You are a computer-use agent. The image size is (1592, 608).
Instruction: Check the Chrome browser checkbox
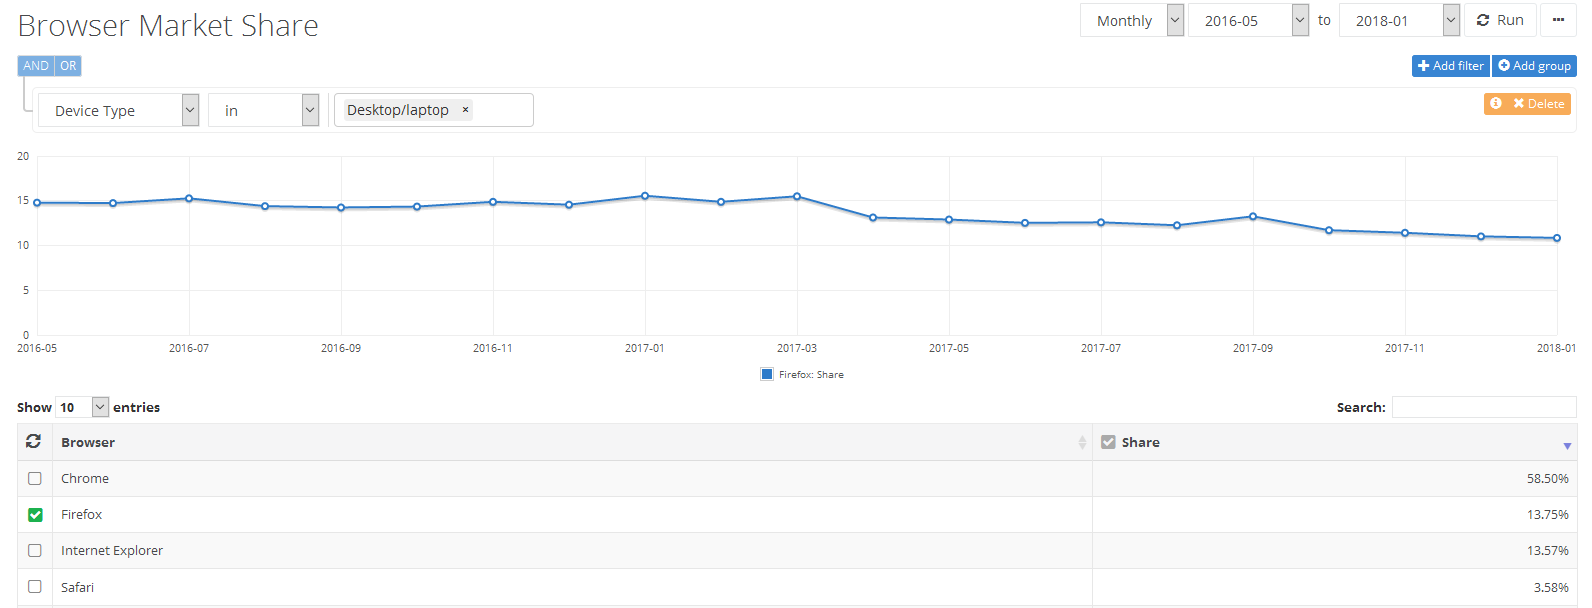point(35,478)
